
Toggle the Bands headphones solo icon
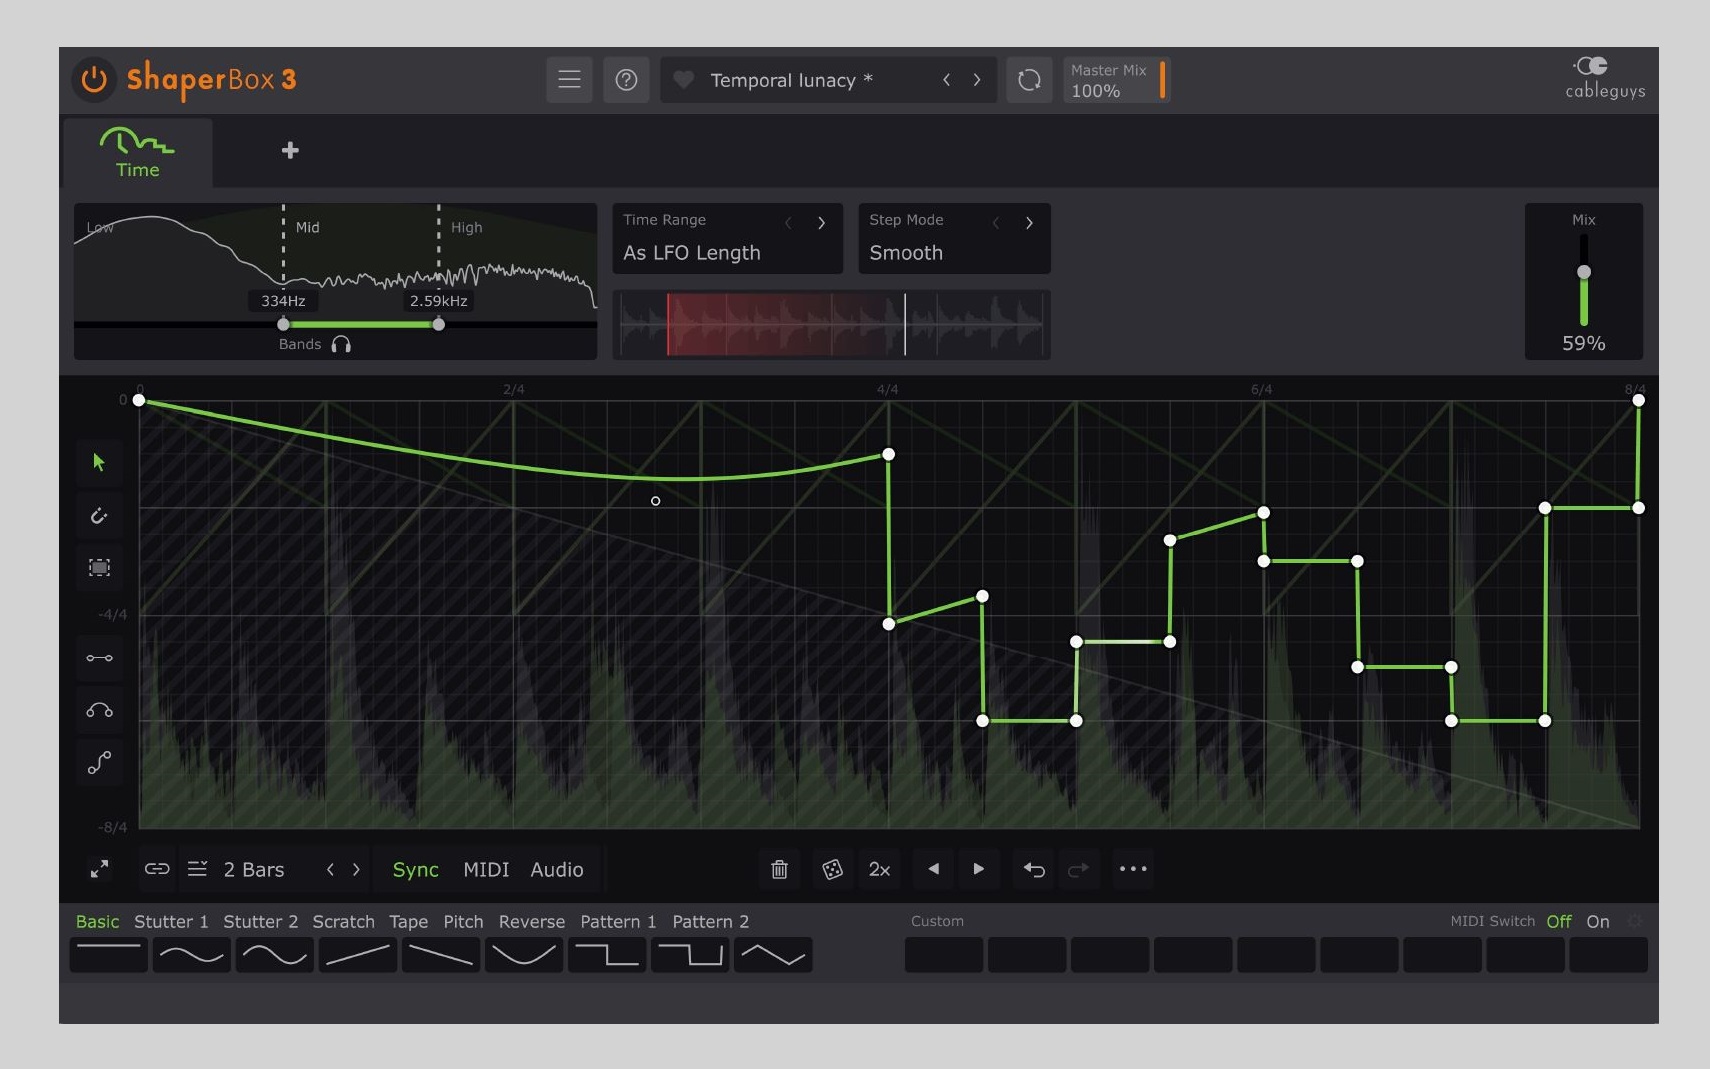(341, 344)
